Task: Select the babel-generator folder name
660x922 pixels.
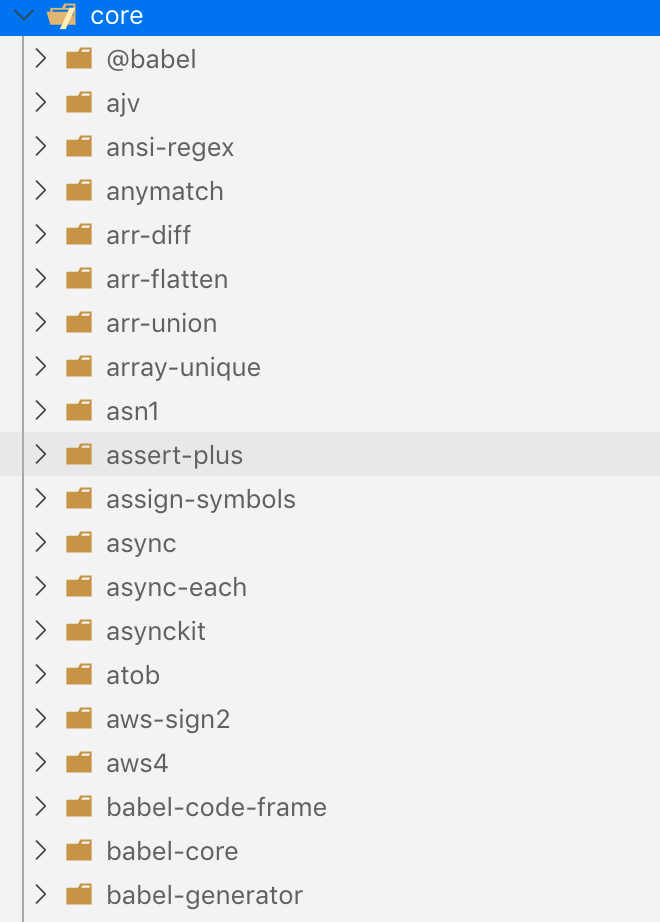Action: pos(205,895)
